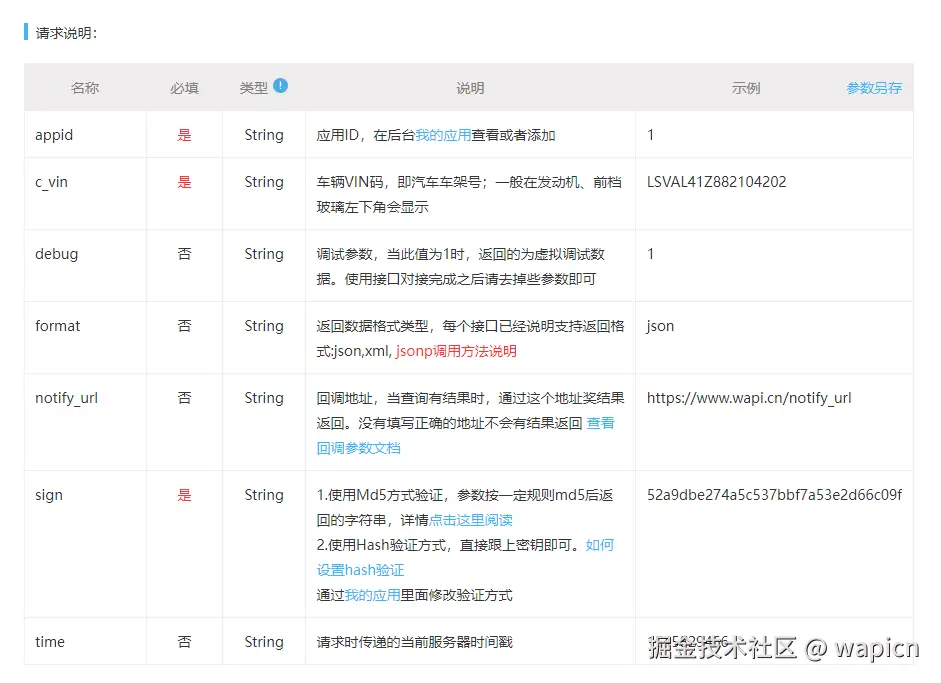Open the info tooltip beside 类型 header
941x683 pixels.
tap(283, 85)
